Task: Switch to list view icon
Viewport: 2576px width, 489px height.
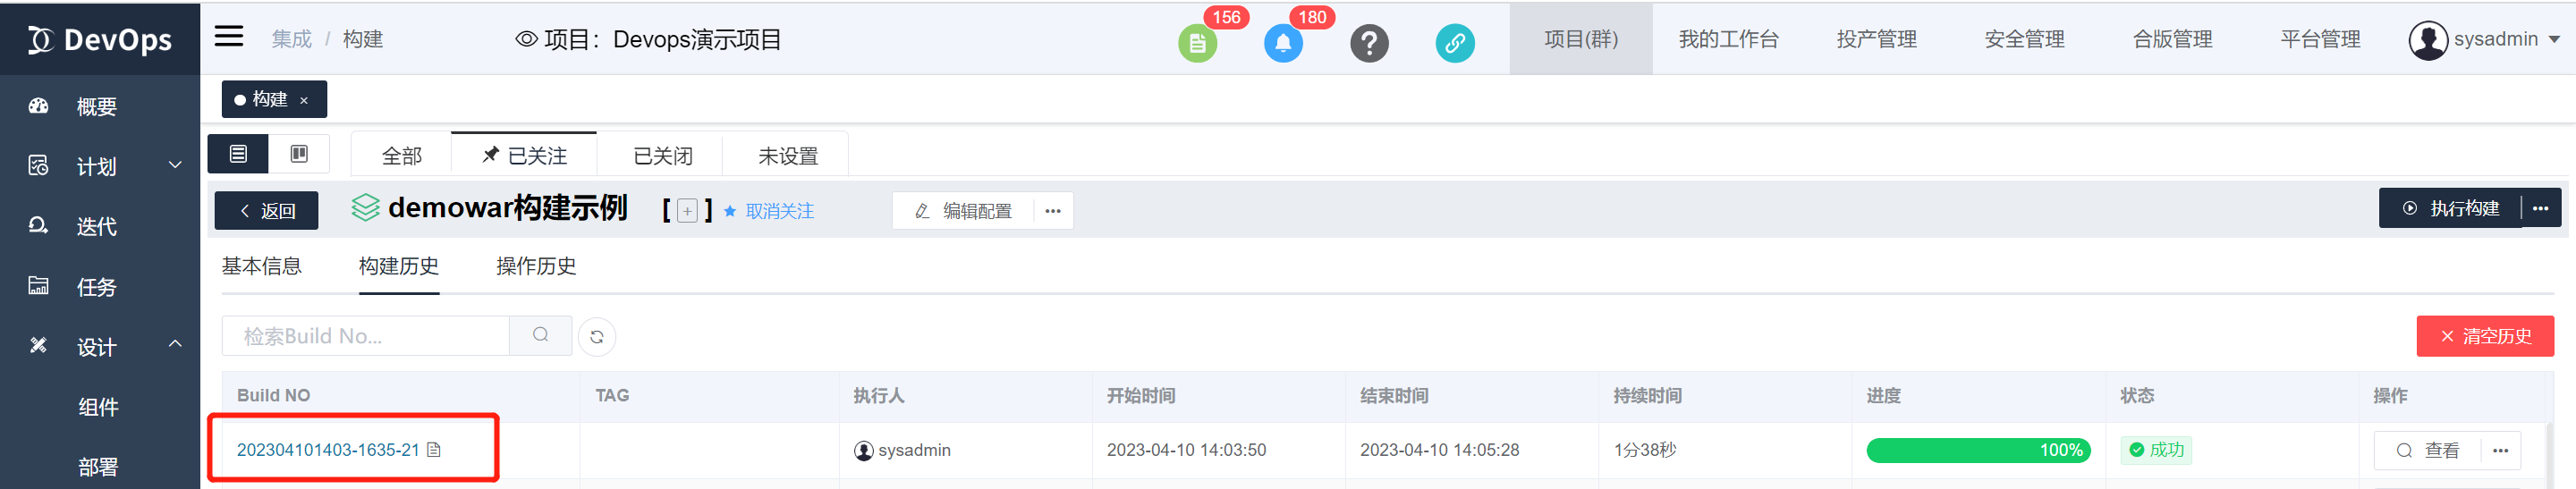Action: [x=238, y=154]
